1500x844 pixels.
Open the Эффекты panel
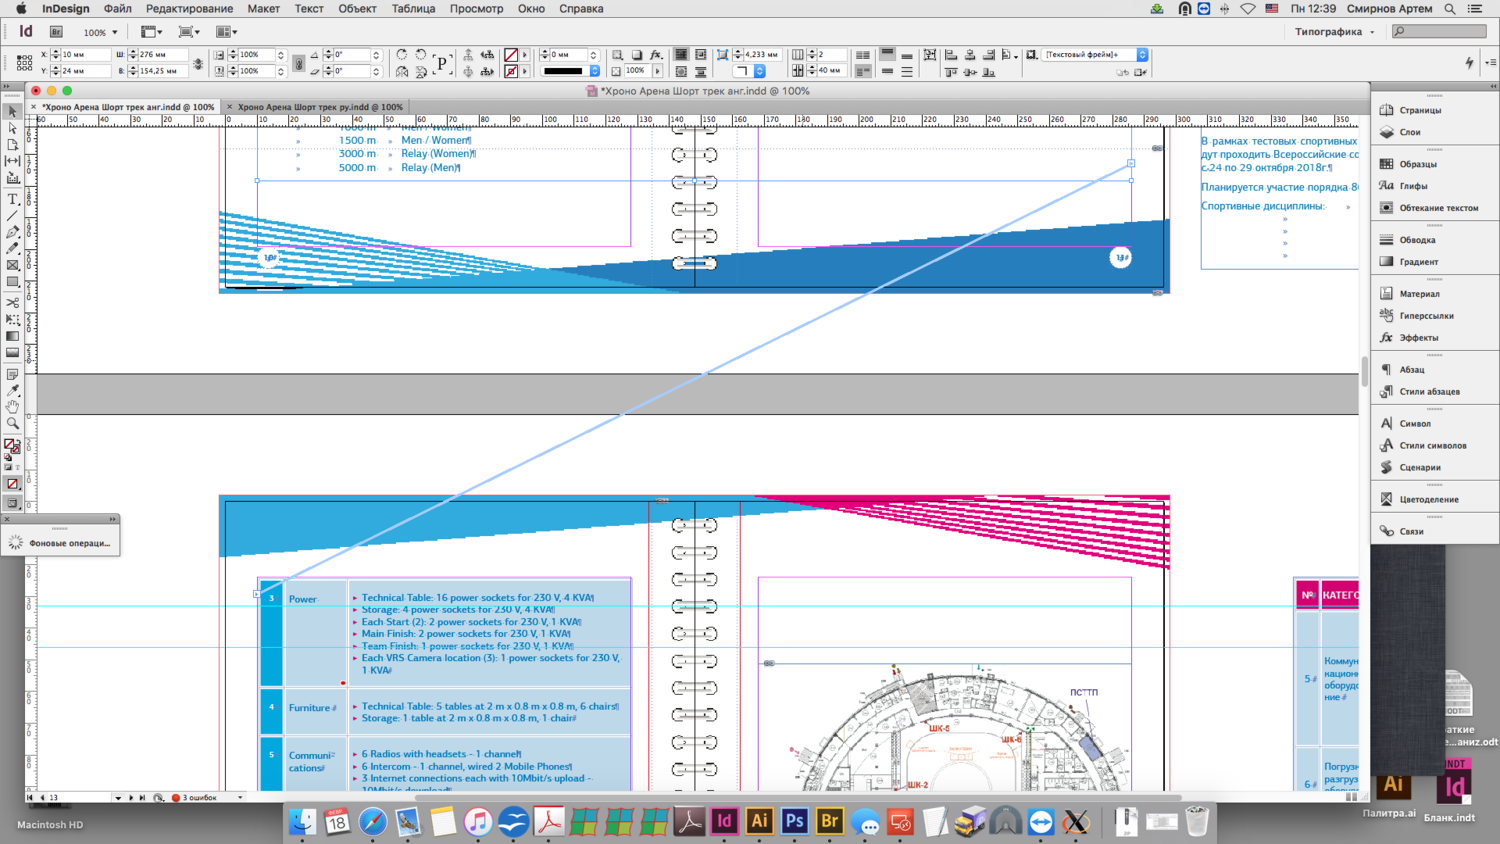pos(1418,338)
